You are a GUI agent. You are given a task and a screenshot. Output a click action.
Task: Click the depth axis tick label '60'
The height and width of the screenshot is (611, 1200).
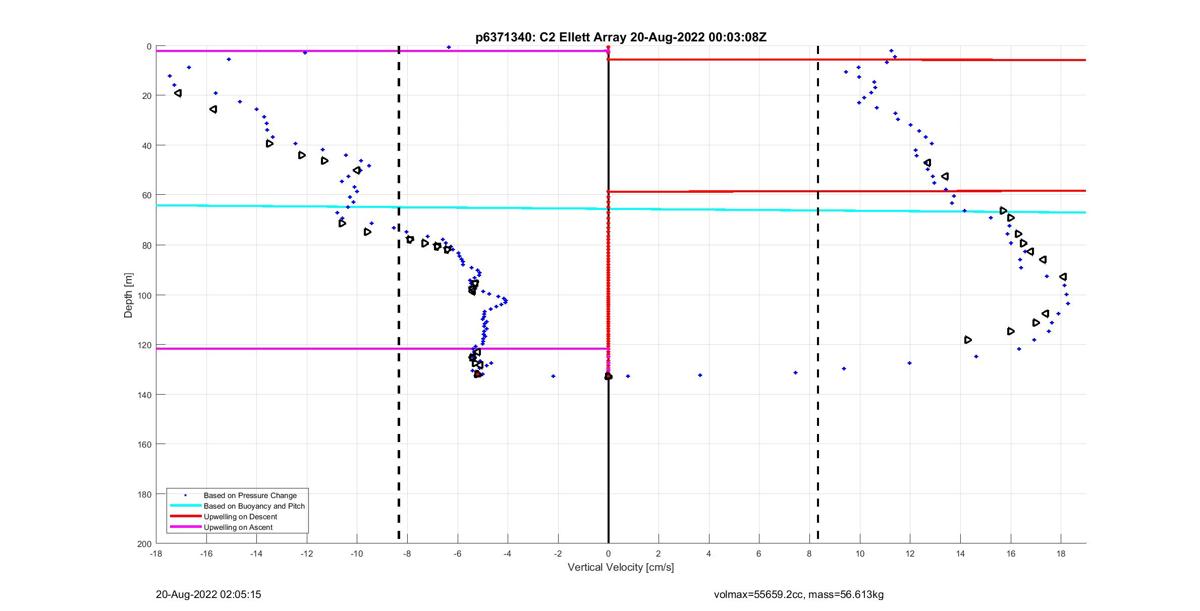(146, 195)
